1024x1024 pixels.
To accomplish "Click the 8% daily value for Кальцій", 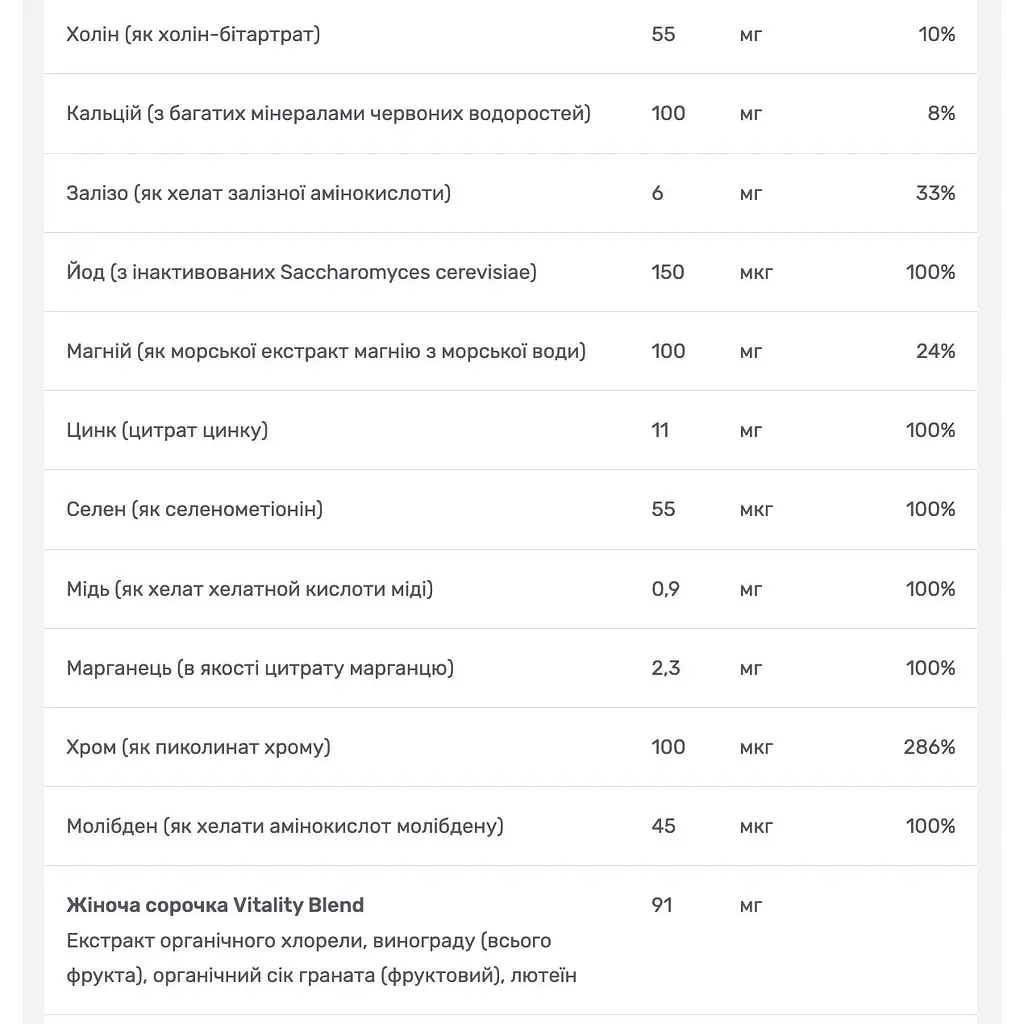I will (x=941, y=114).
